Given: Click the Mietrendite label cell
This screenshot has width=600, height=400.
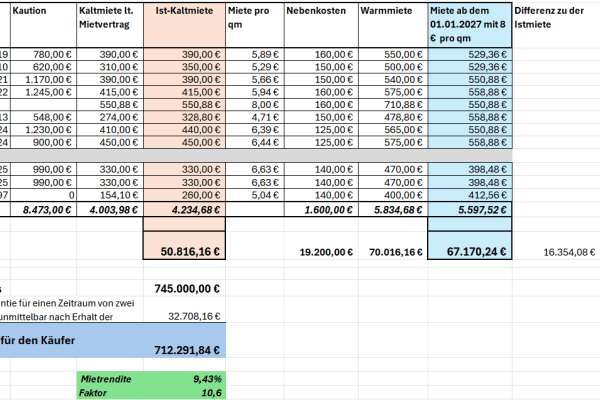Looking at the screenshot, I should [110, 379].
